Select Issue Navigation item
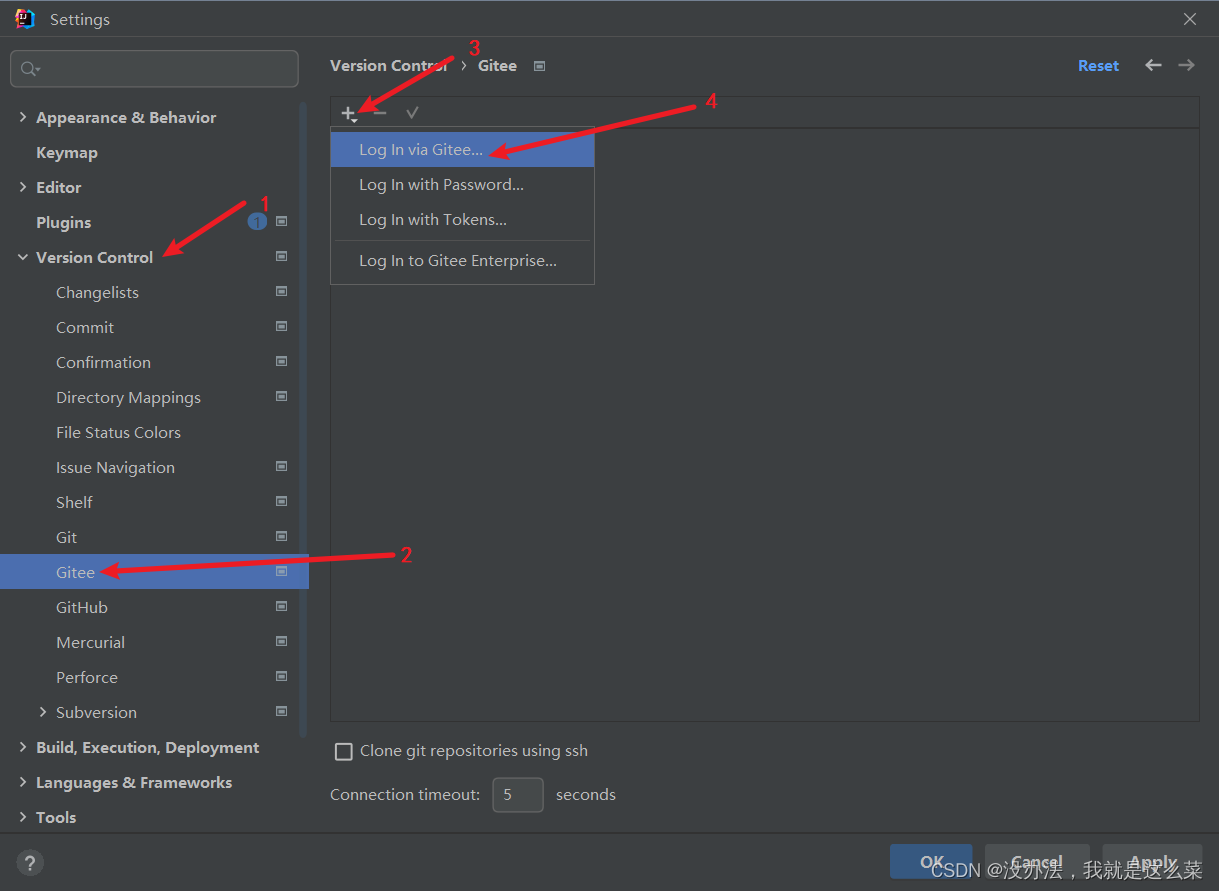 (x=115, y=467)
